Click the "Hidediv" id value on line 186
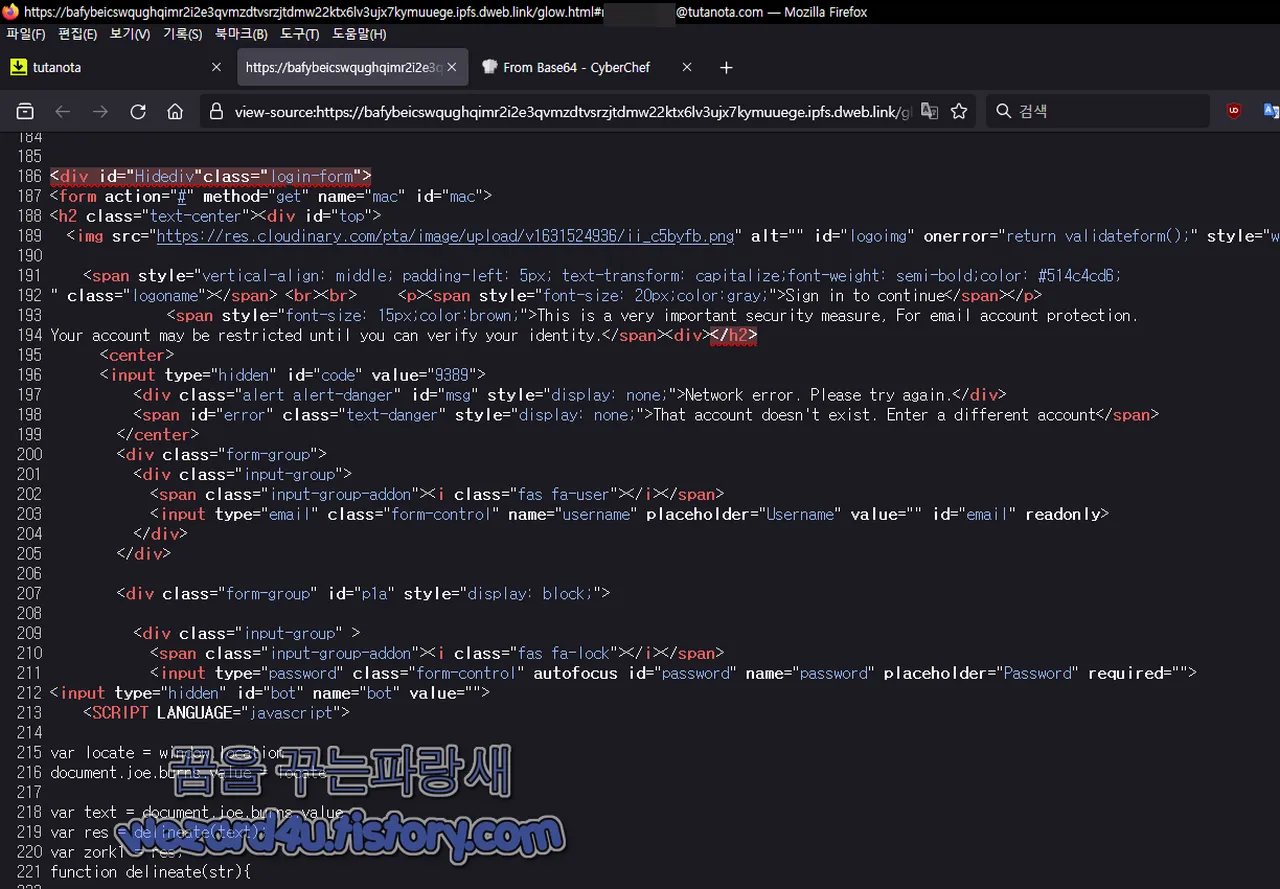Image resolution: width=1280 pixels, height=889 pixels. (x=164, y=177)
